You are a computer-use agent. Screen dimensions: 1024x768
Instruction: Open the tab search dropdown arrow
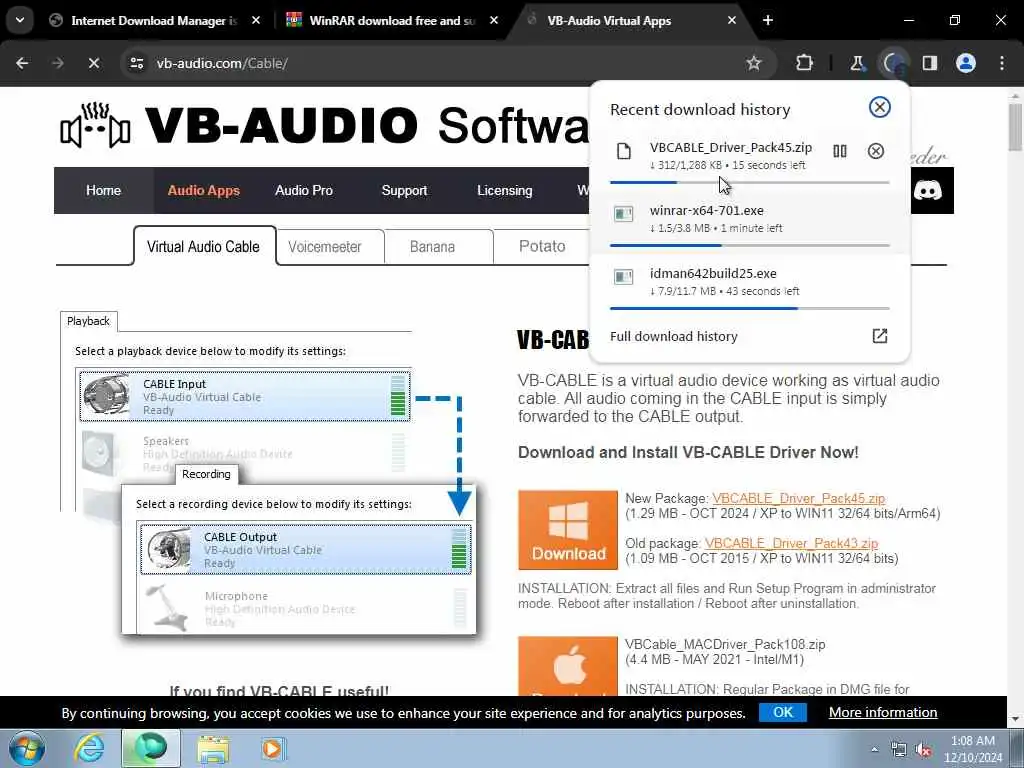pyautogui.click(x=20, y=20)
